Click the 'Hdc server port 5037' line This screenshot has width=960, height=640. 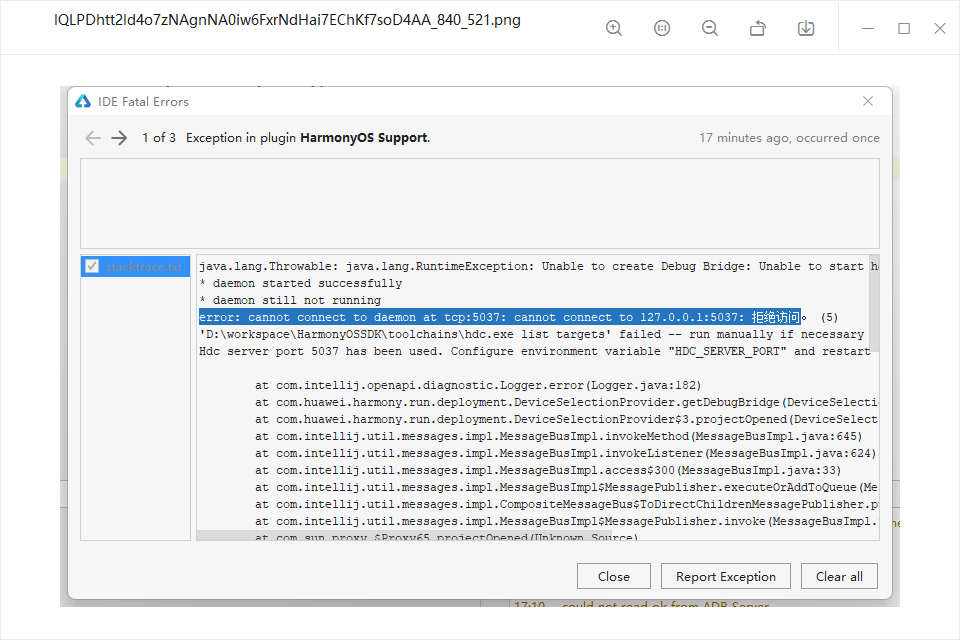coord(534,352)
